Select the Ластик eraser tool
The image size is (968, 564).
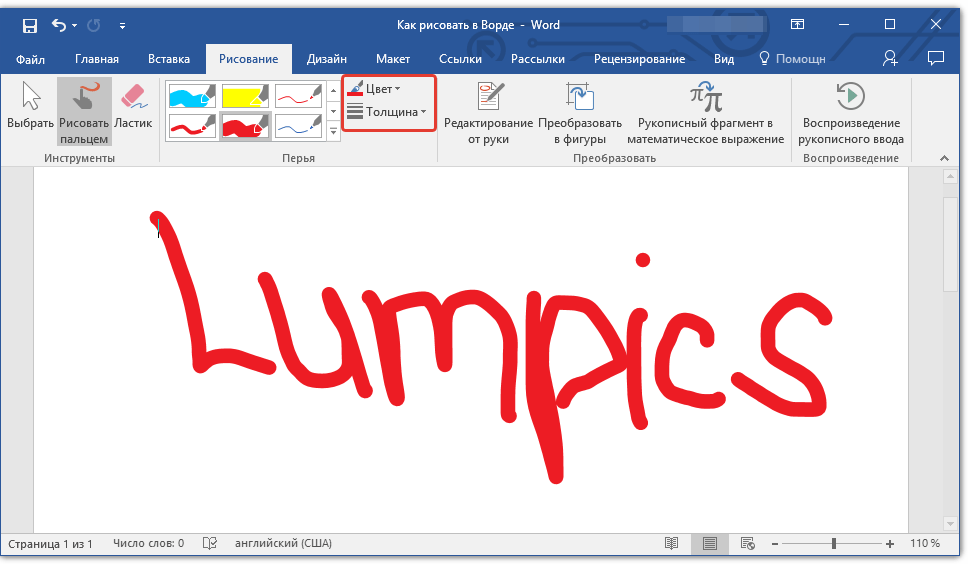[x=133, y=109]
